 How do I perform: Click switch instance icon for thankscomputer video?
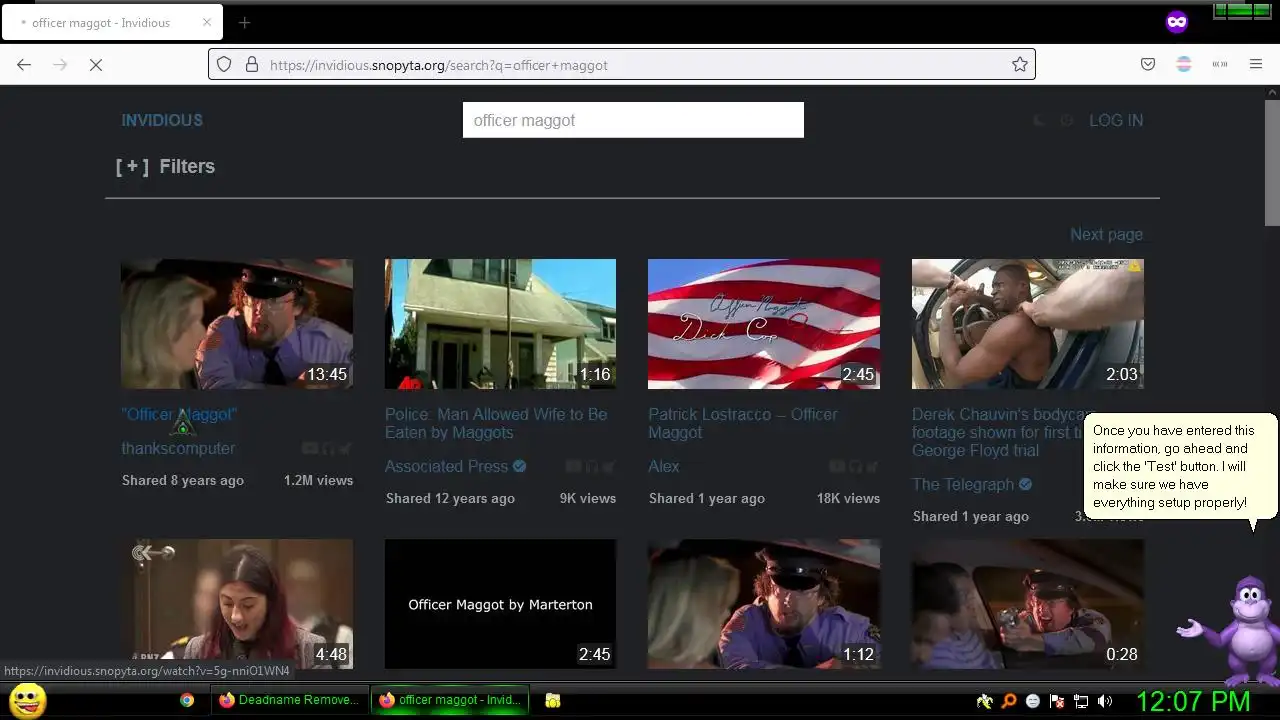click(x=345, y=449)
